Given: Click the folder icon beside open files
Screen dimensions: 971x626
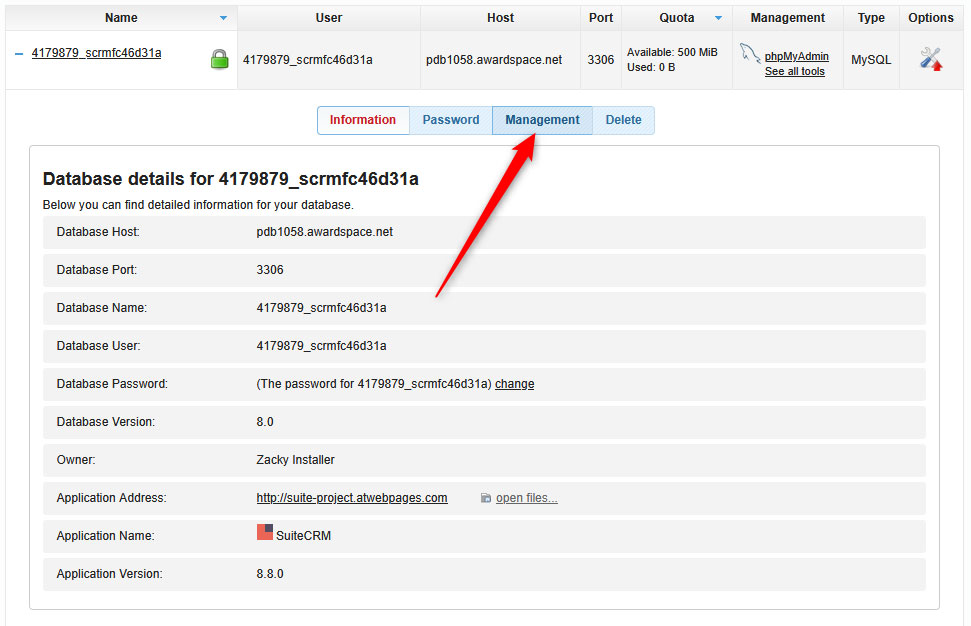Looking at the screenshot, I should tap(486, 498).
